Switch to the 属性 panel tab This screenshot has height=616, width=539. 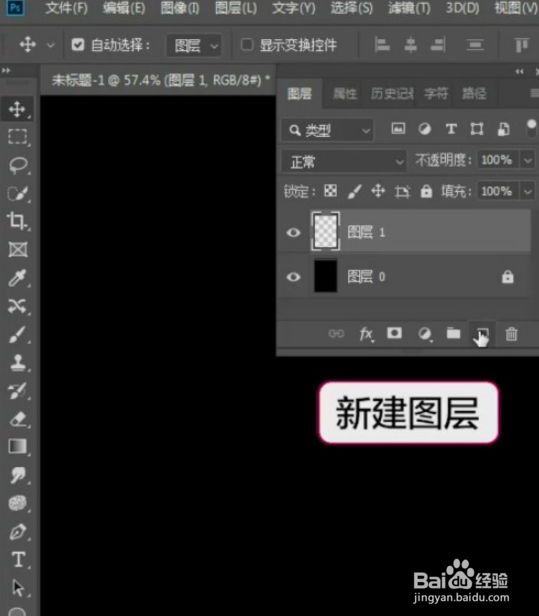click(x=345, y=94)
